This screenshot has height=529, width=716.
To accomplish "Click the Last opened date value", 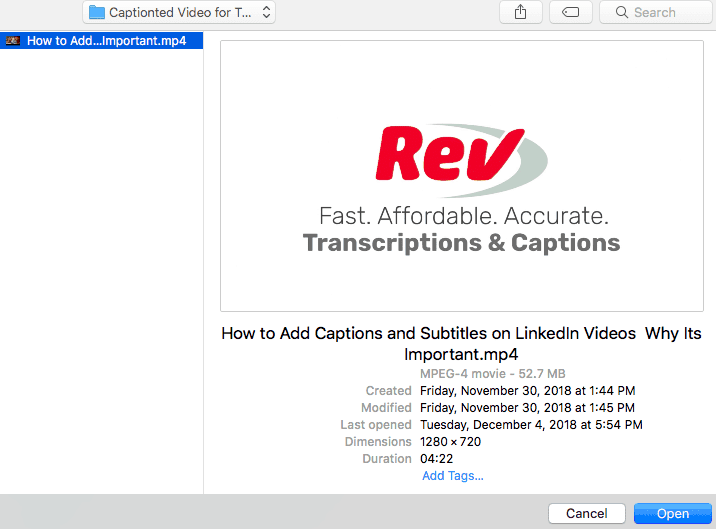I will (x=531, y=424).
